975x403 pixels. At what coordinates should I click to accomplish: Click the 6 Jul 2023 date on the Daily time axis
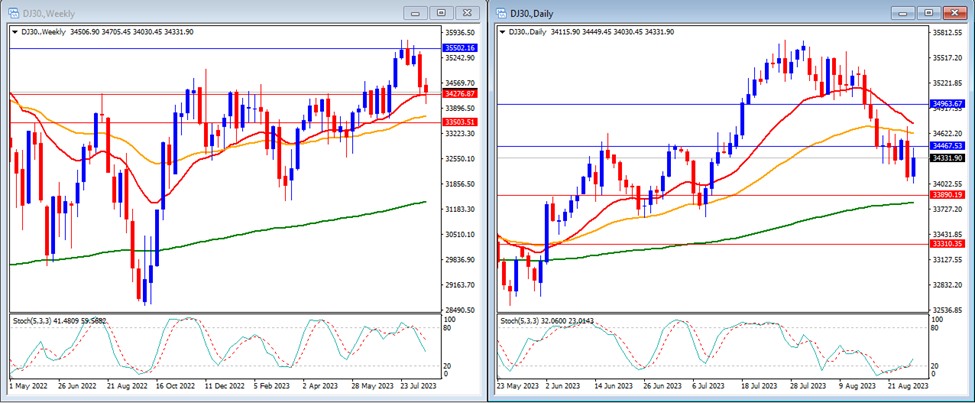point(708,386)
